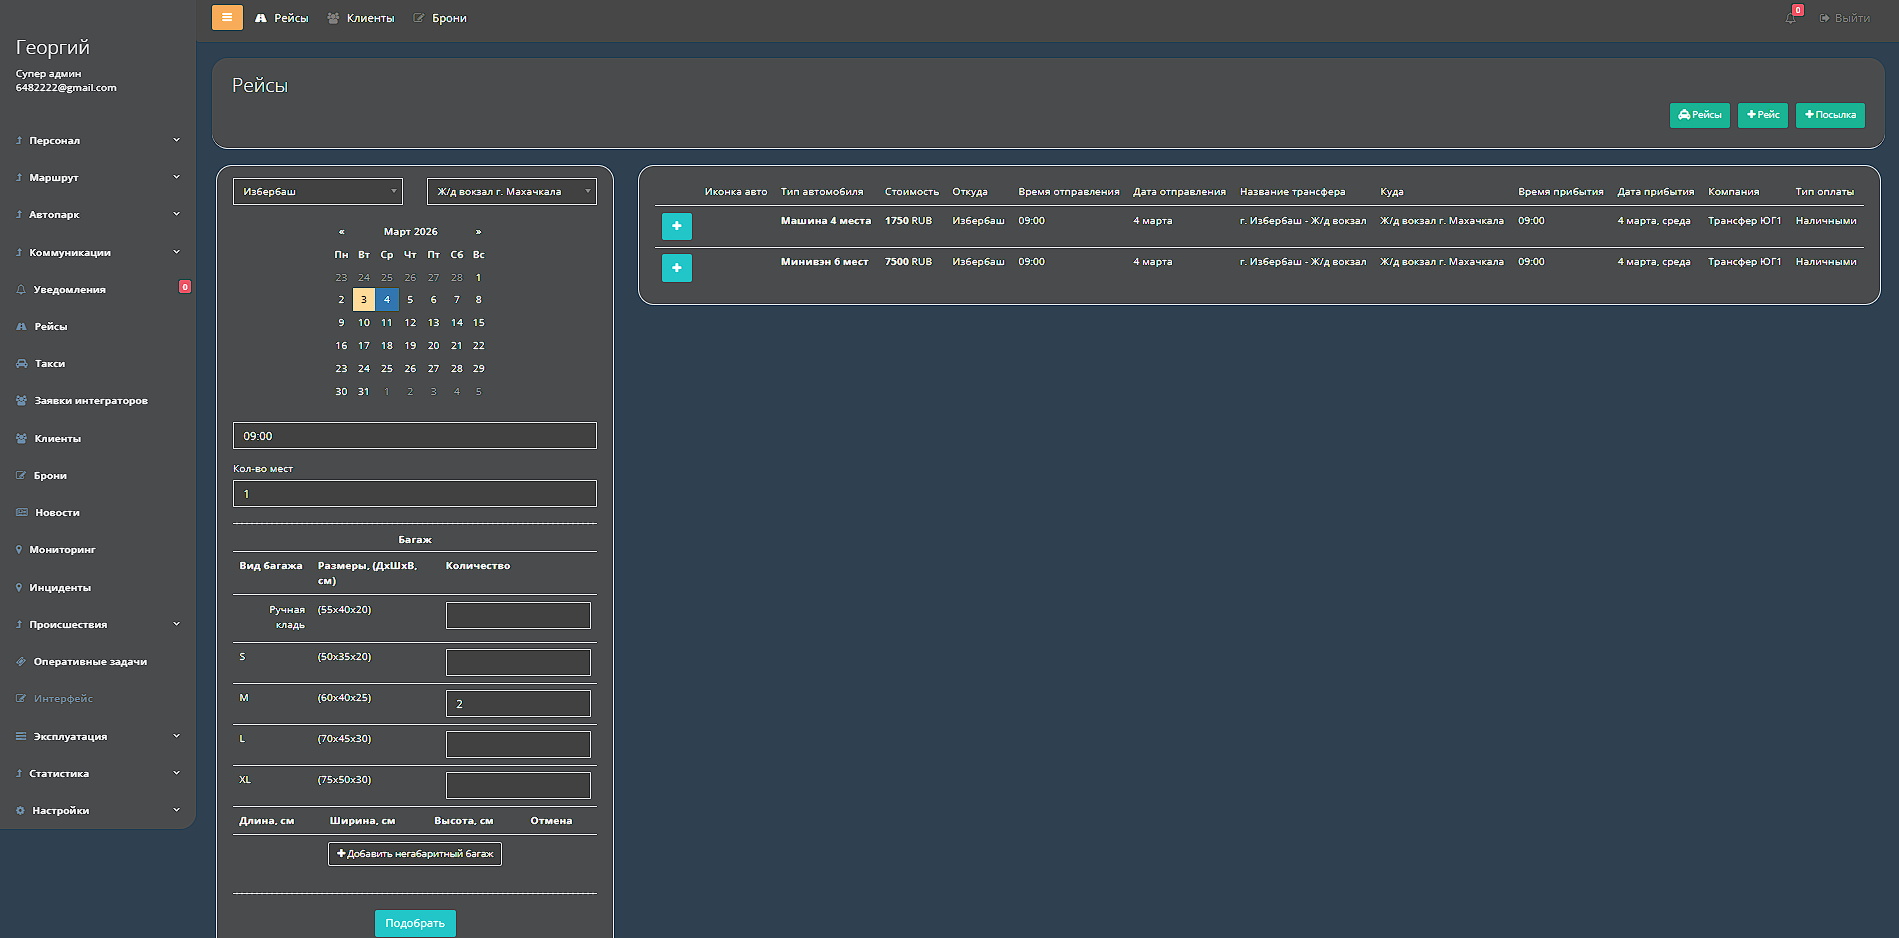The height and width of the screenshot is (938, 1899).
Task: Click the Кол-во мест input field
Action: [414, 494]
